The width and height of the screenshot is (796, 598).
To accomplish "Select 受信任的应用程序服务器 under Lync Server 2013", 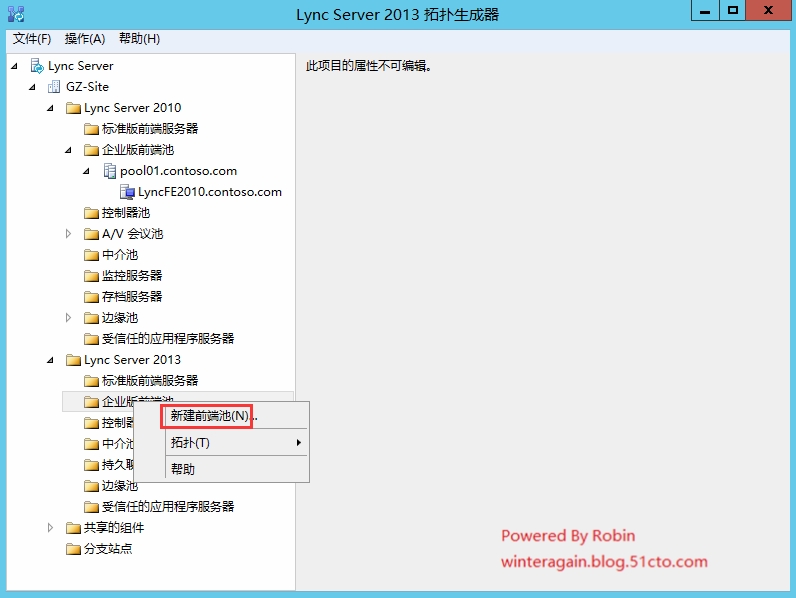I will point(168,507).
